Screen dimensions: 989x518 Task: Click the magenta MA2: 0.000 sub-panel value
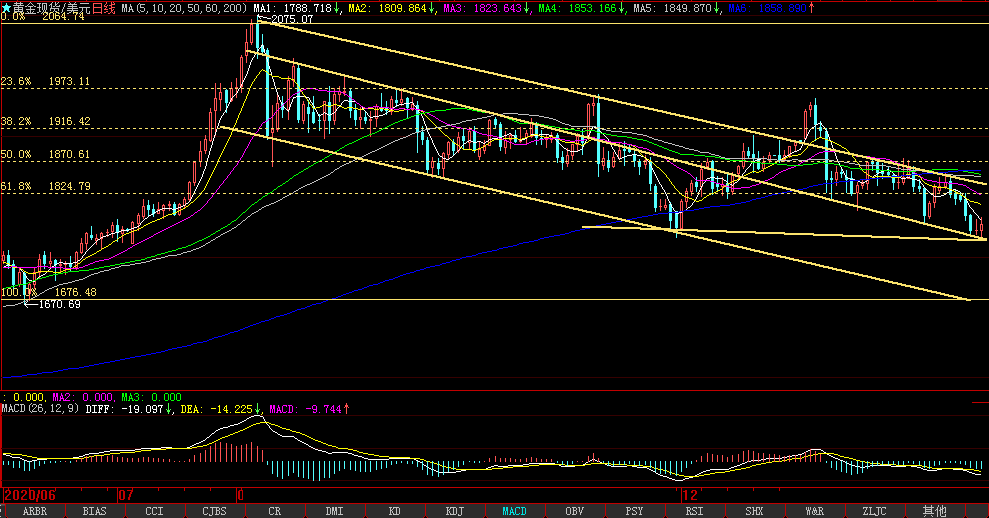tap(83, 397)
